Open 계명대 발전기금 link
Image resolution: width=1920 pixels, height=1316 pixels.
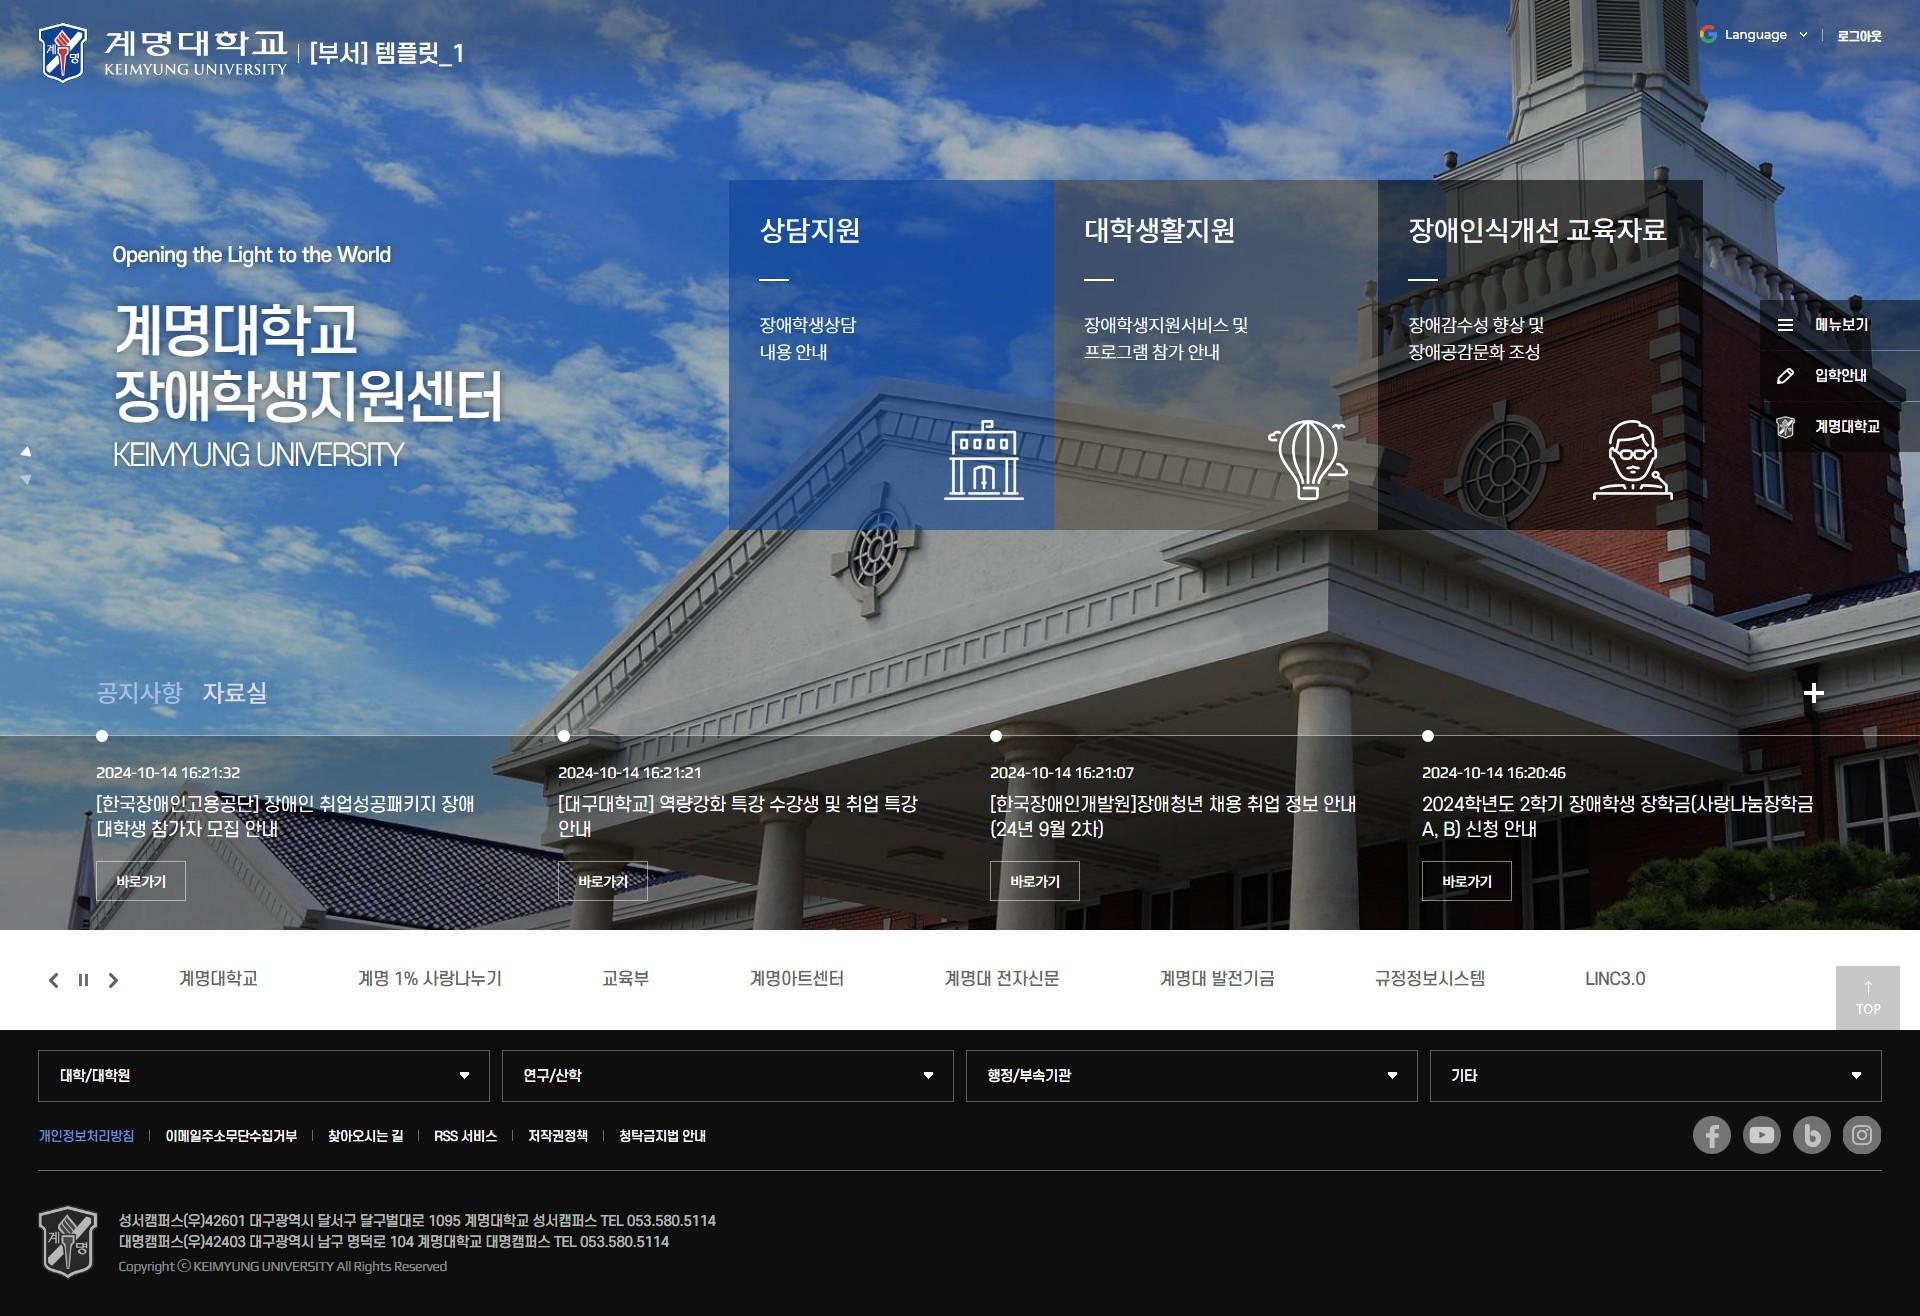(x=1217, y=979)
